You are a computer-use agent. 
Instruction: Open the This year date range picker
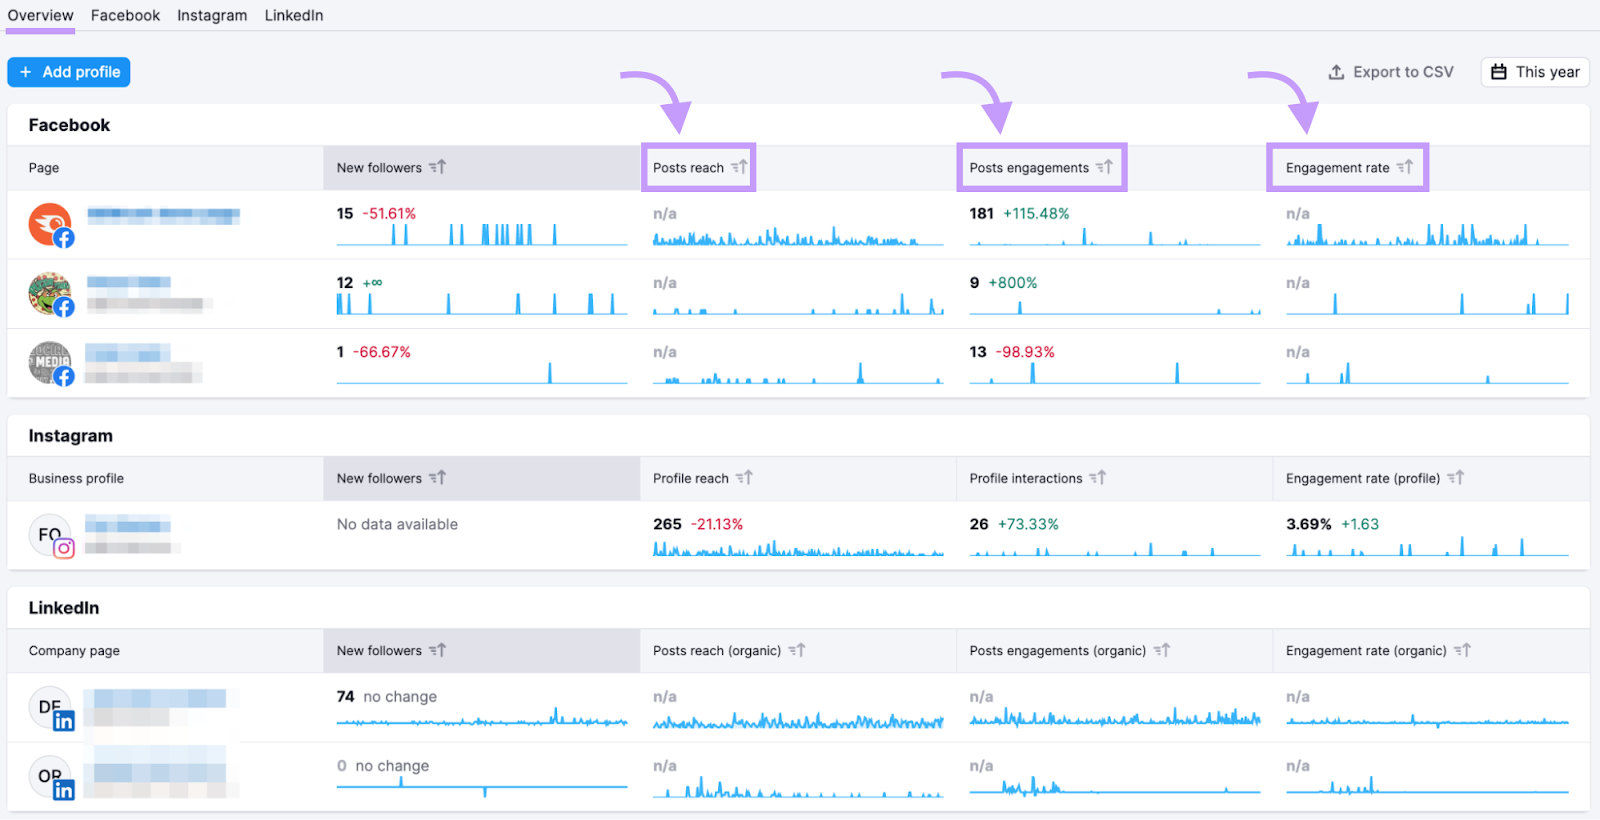[x=1535, y=72]
